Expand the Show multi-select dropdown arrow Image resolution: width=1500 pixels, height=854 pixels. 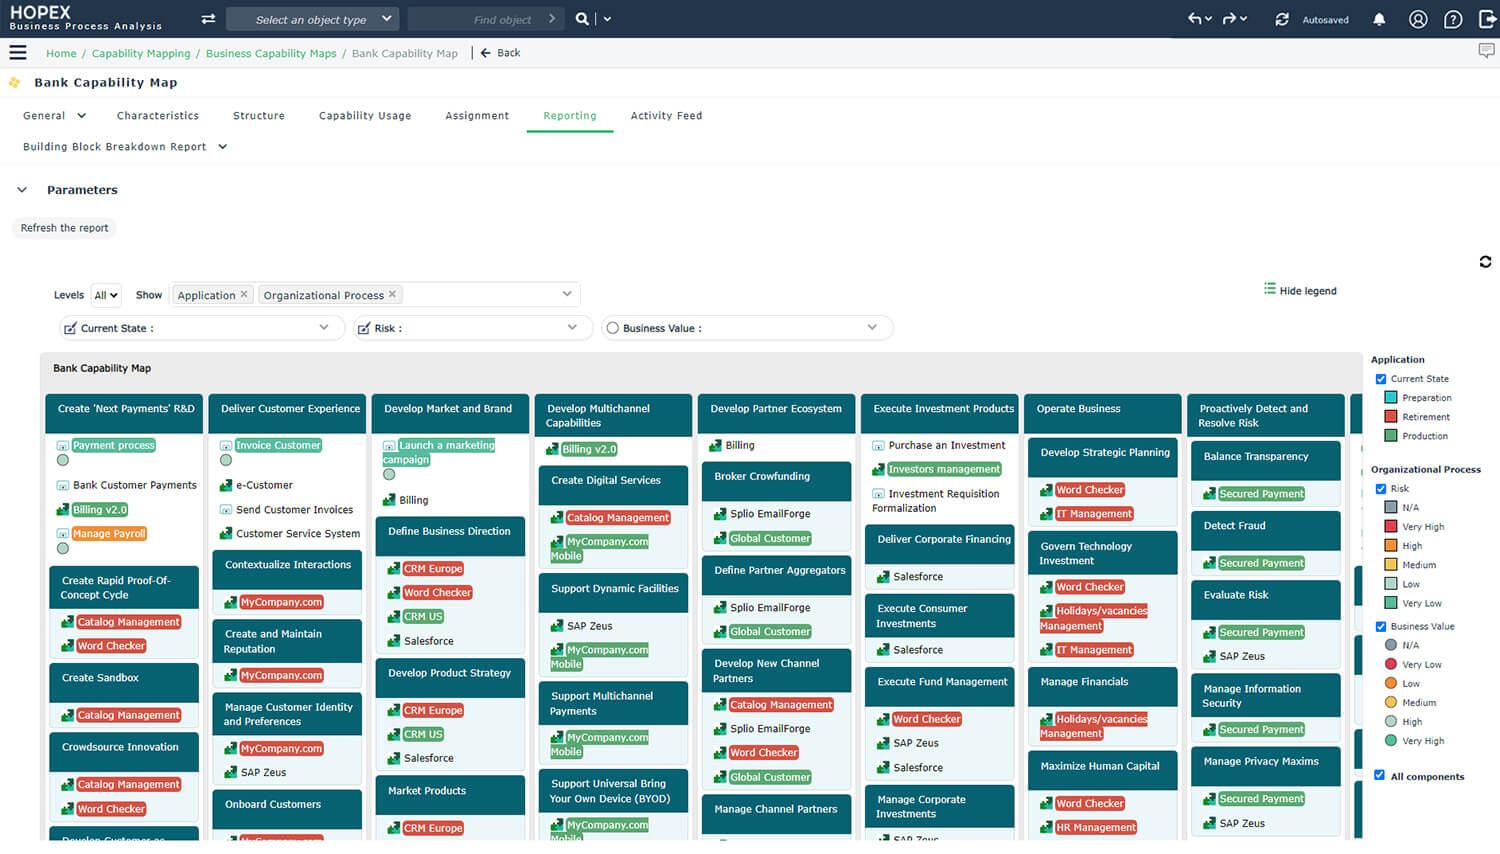[x=567, y=294]
